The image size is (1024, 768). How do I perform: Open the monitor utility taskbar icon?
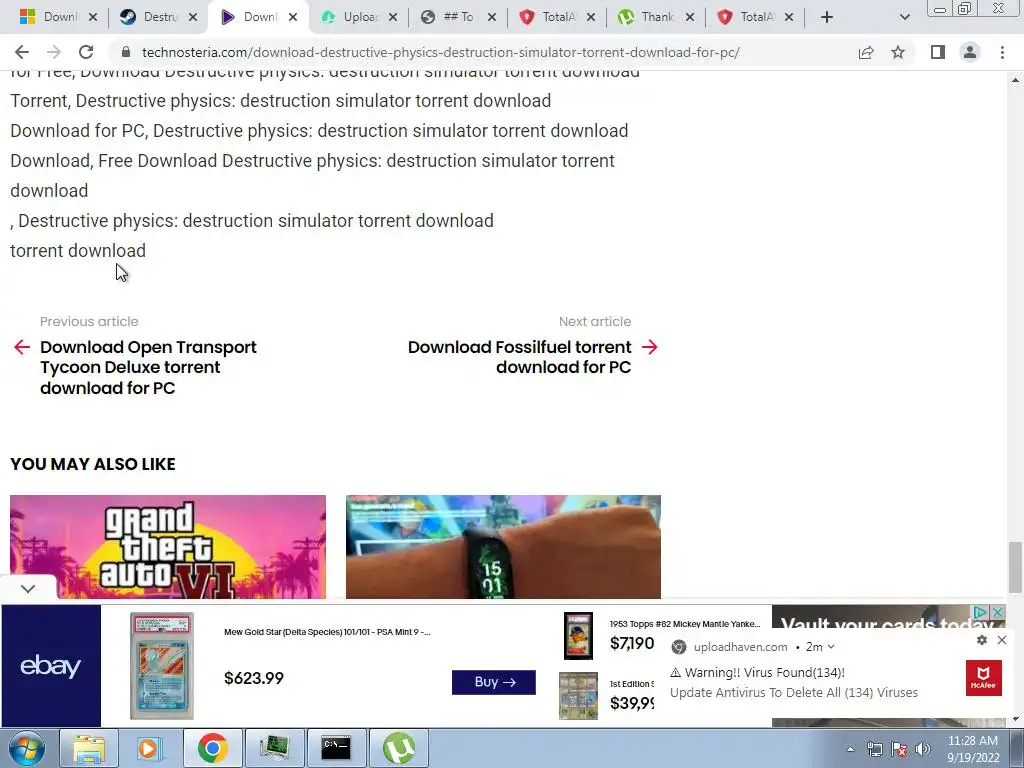(274, 748)
